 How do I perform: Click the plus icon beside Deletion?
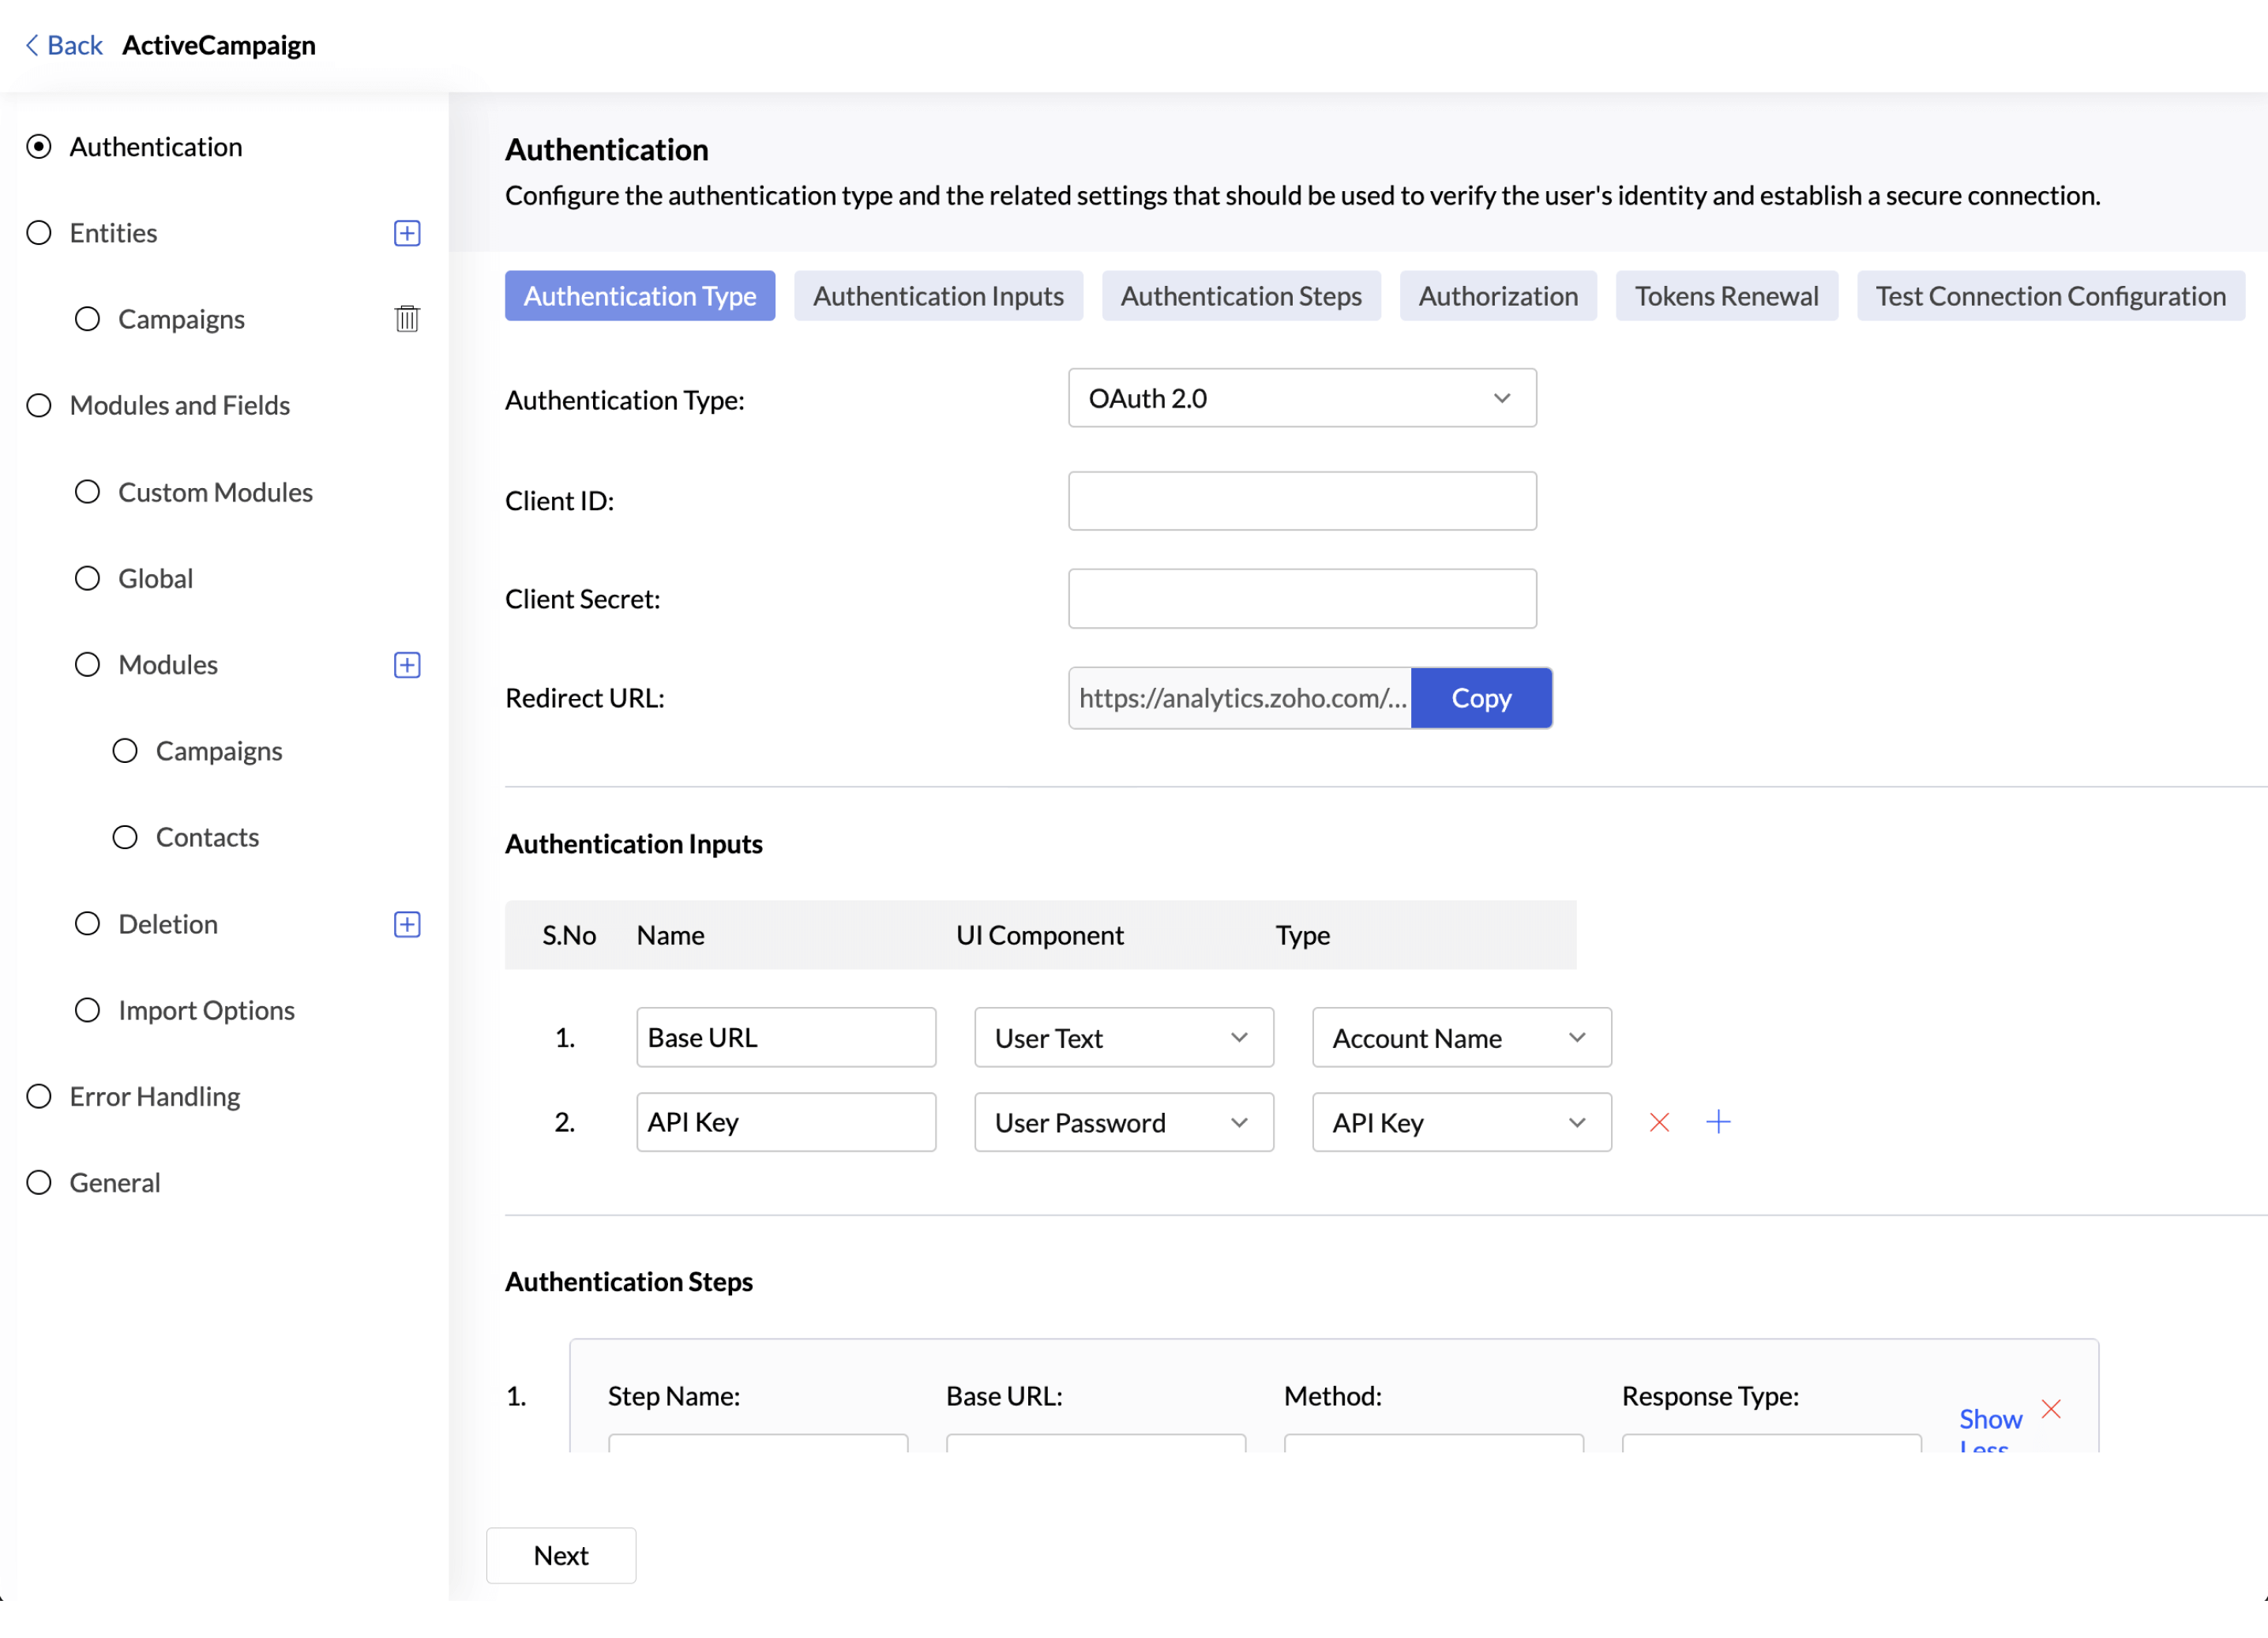pos(407,924)
